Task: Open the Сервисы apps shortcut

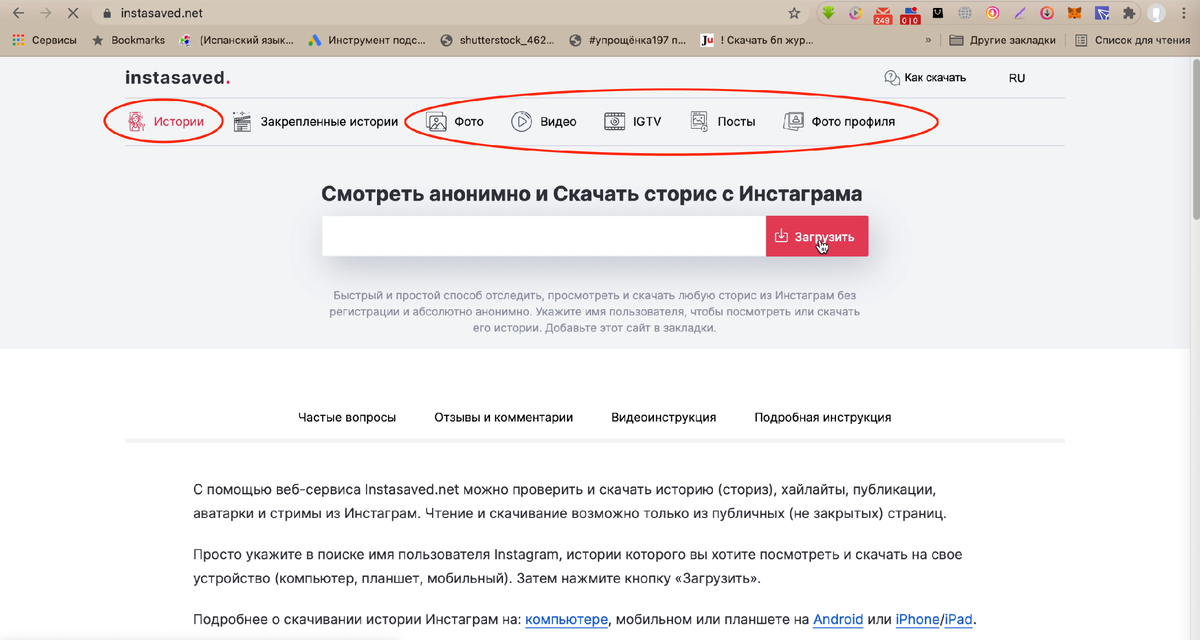Action: pyautogui.click(x=44, y=41)
